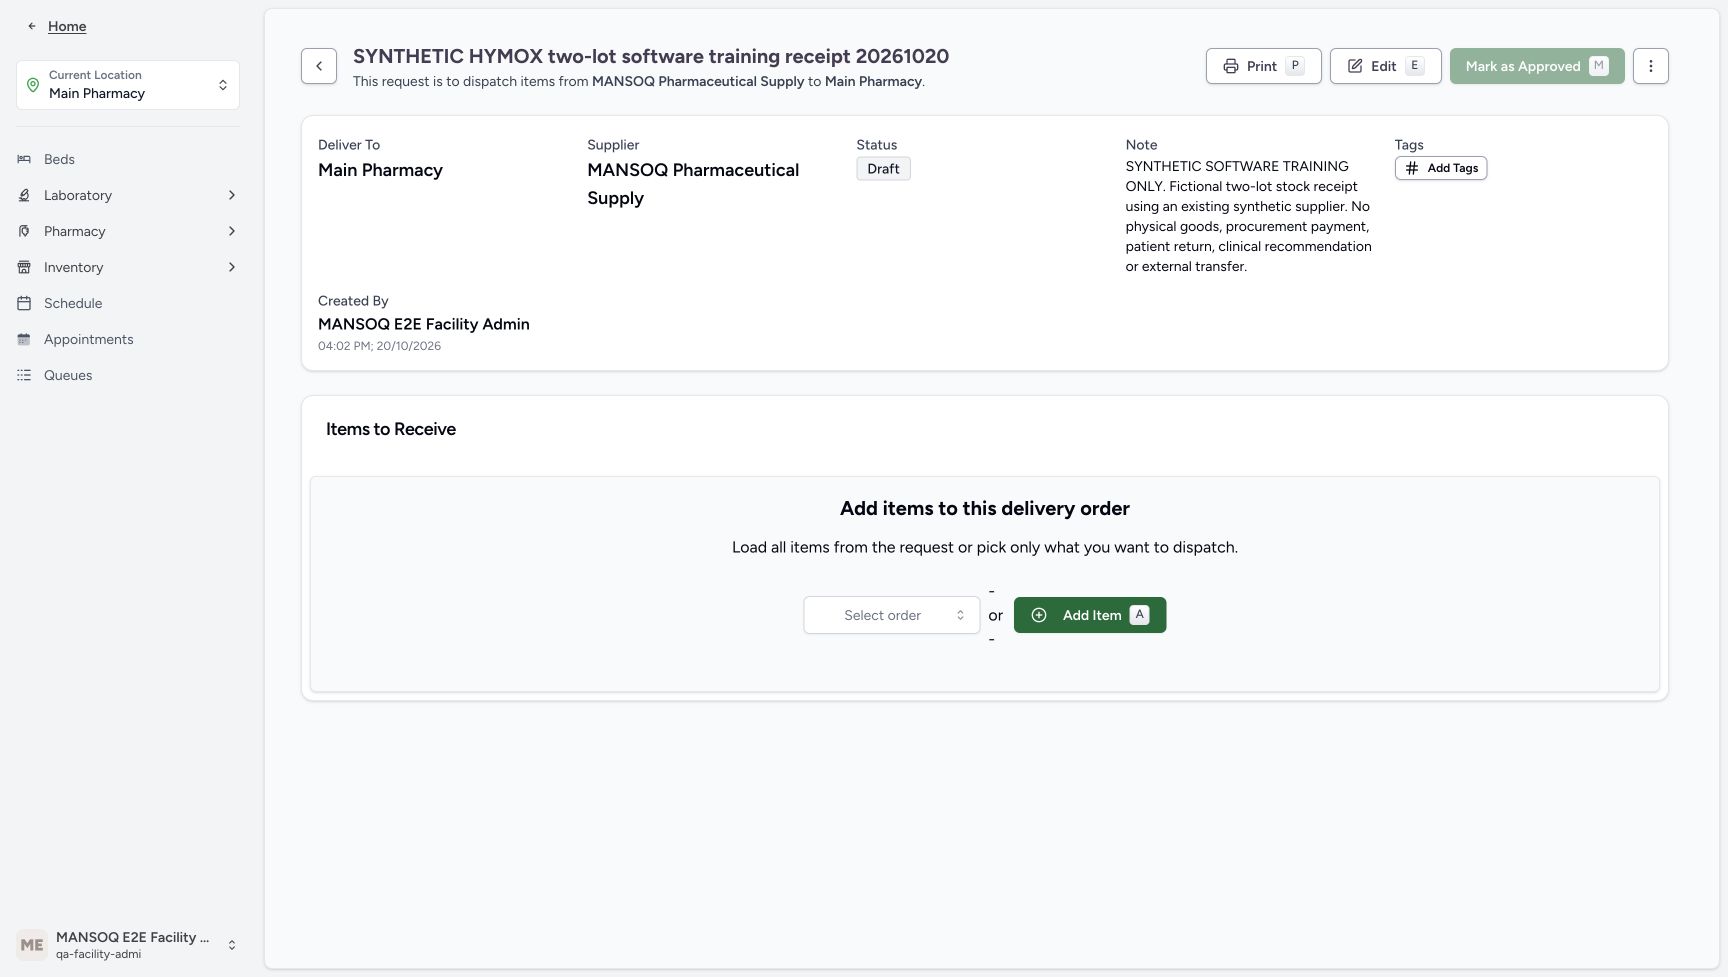Screen dimensions: 1728x977
Task: Open the Current Location selector
Action: pyautogui.click(x=128, y=85)
